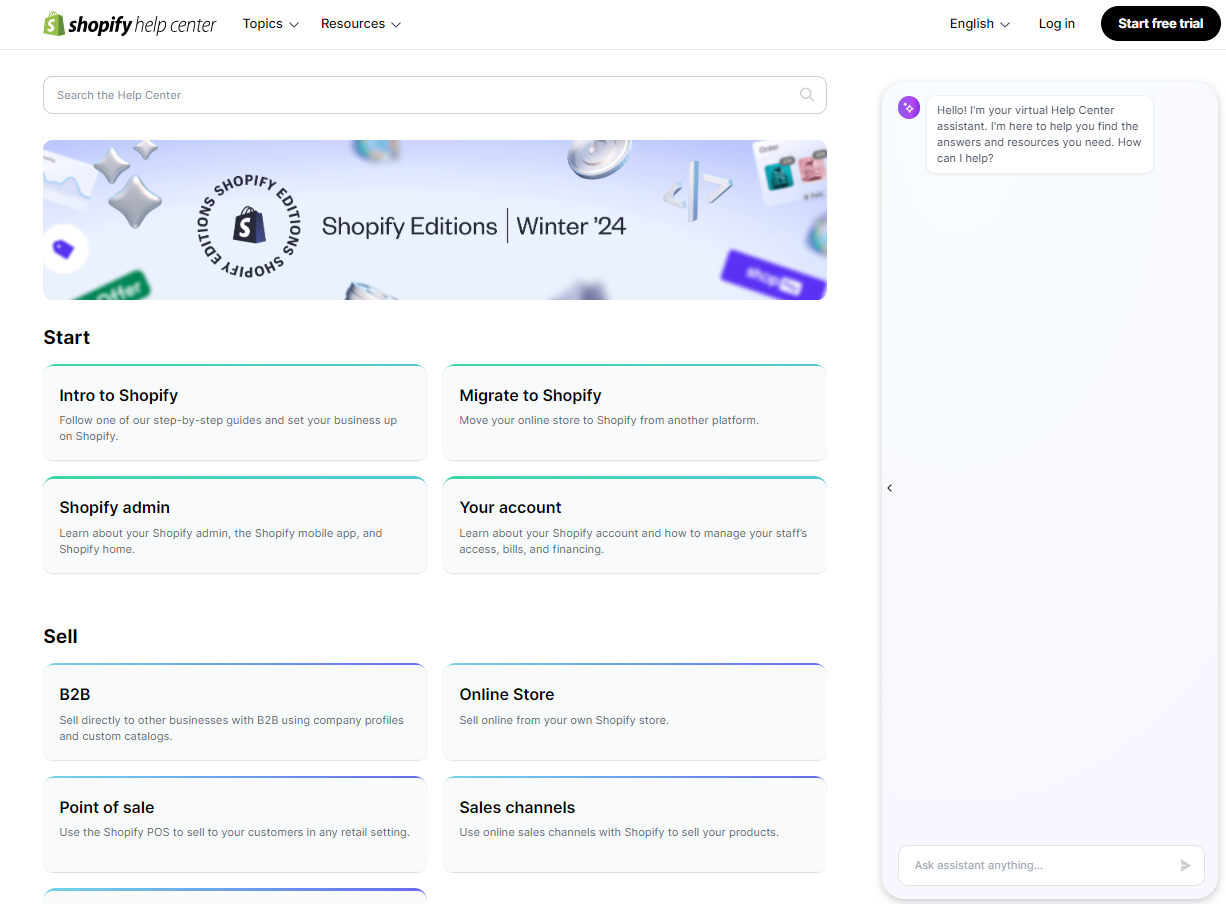The image size is (1226, 904).
Task: Open the Migrate to Shopify topic
Action: (634, 412)
